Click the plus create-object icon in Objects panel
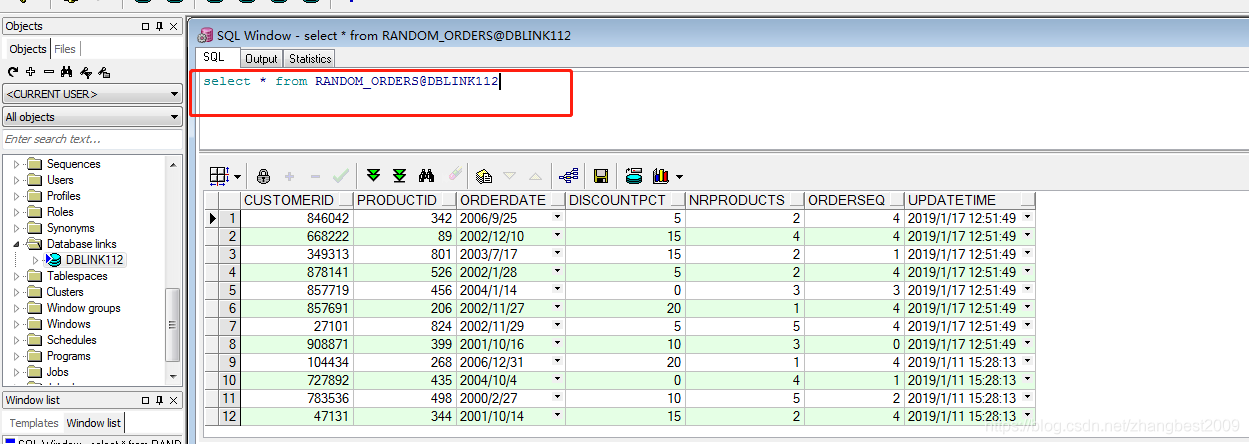1249x444 pixels. tap(30, 72)
